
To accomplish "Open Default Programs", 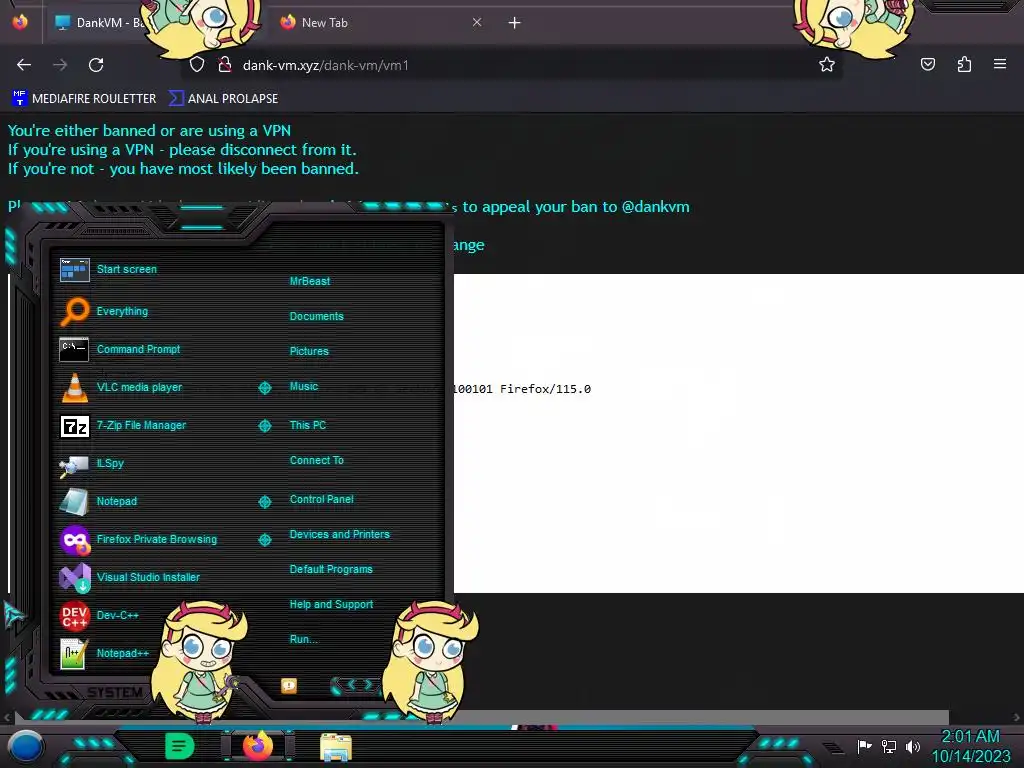I will (331, 569).
